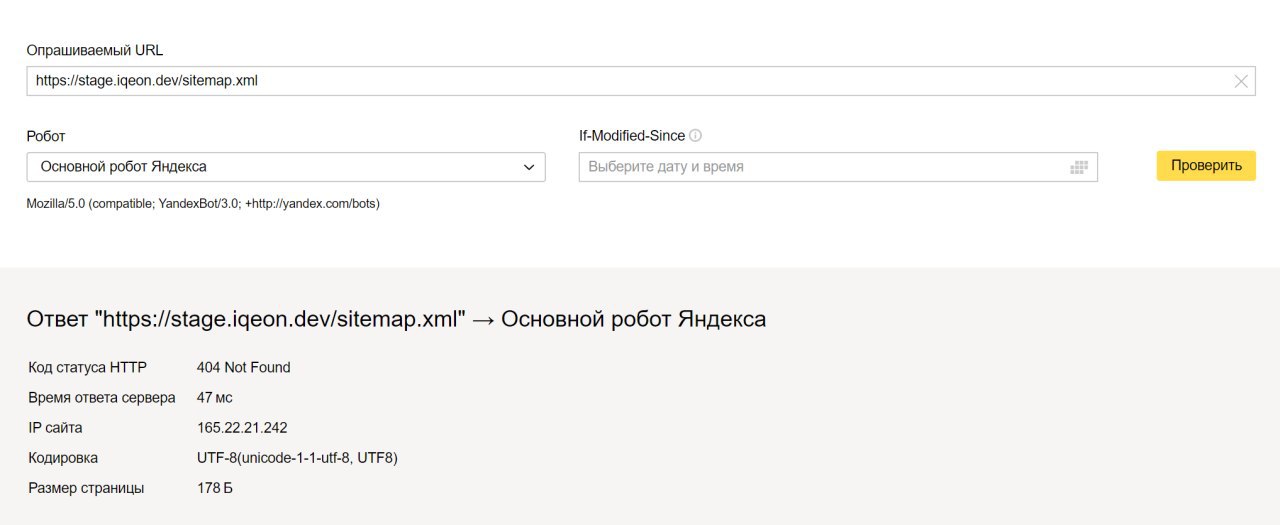Clear the requested URL with the X icon
The image size is (1280, 525).
(x=1241, y=82)
